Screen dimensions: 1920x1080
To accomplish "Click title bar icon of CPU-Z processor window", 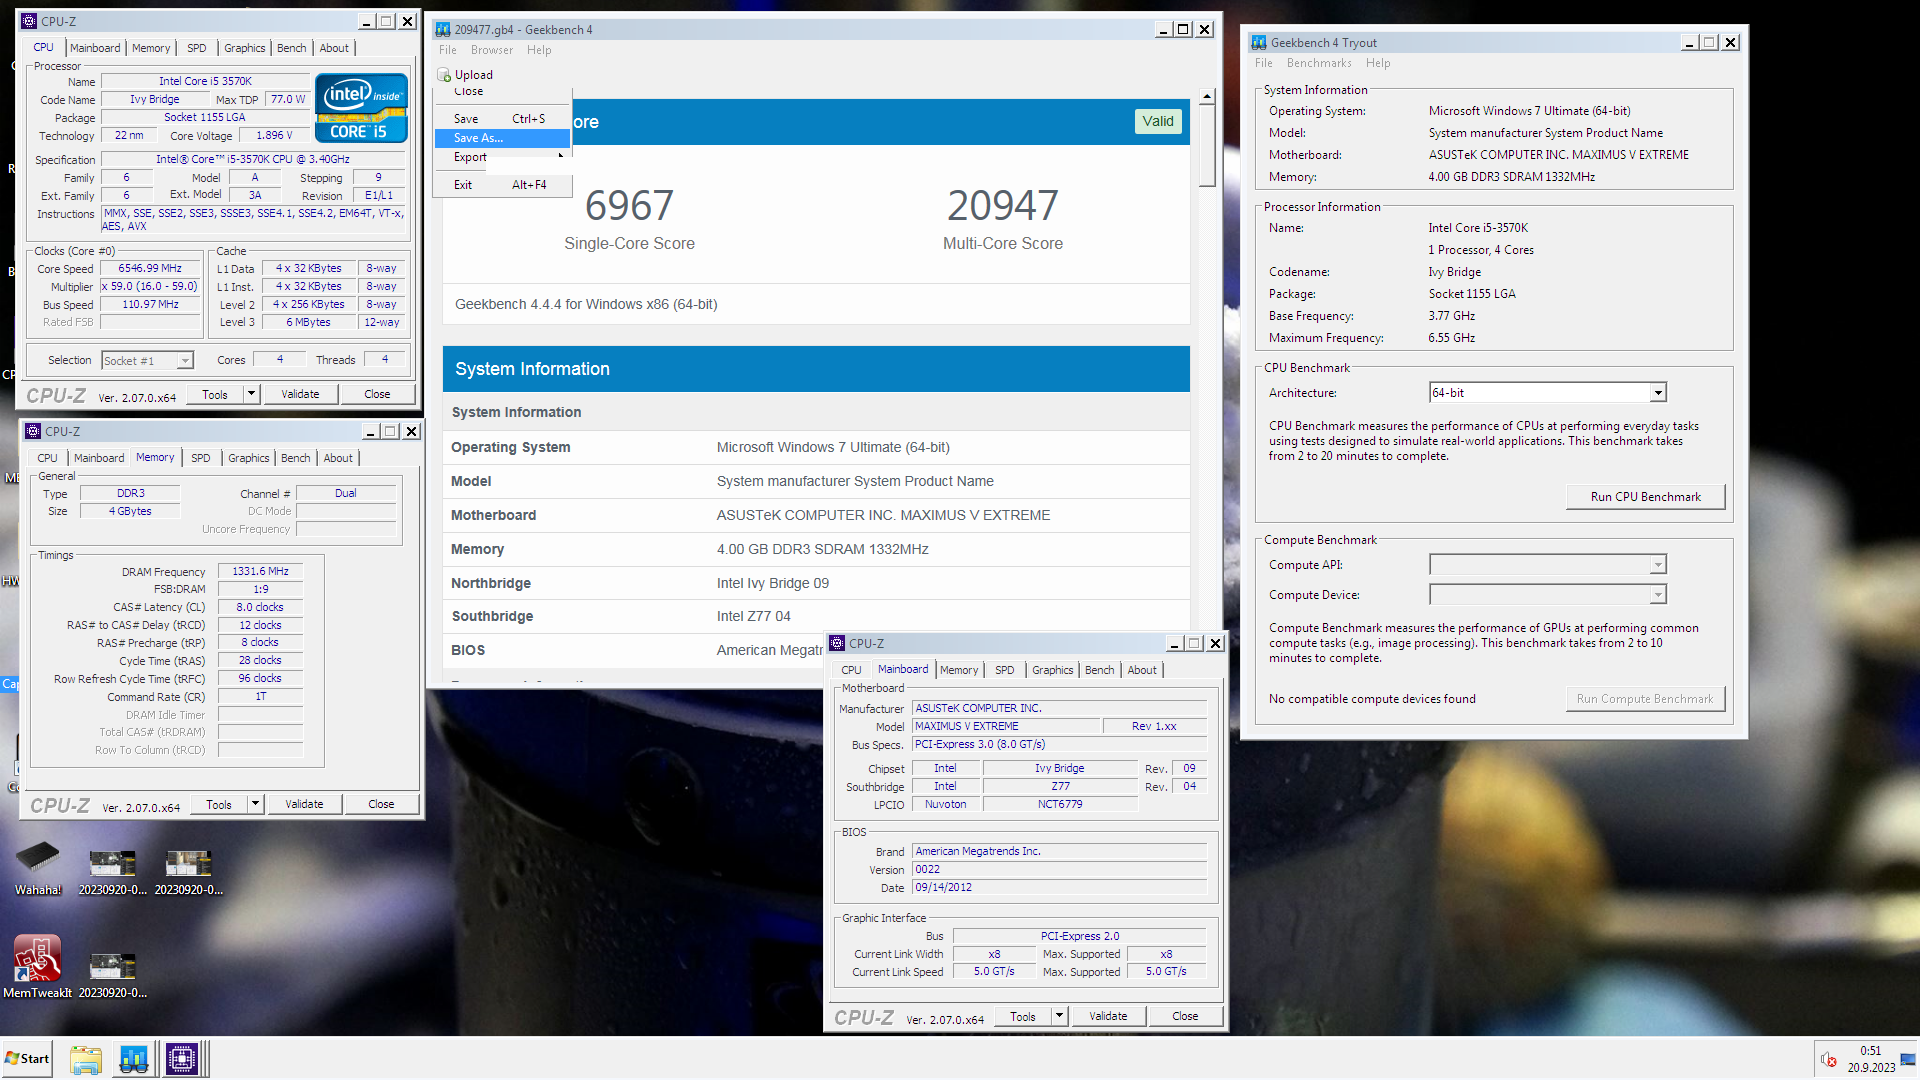I will [29, 21].
